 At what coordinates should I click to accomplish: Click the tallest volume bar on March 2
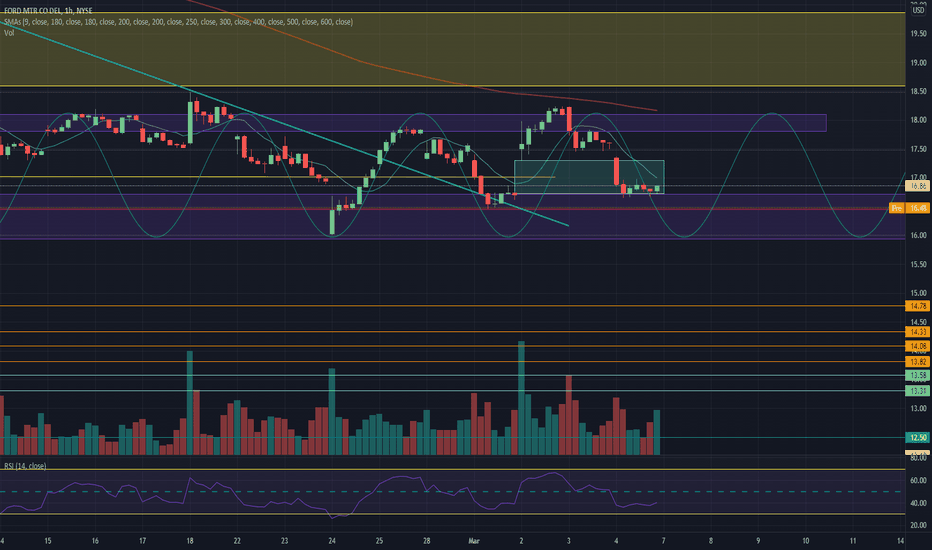(x=521, y=398)
